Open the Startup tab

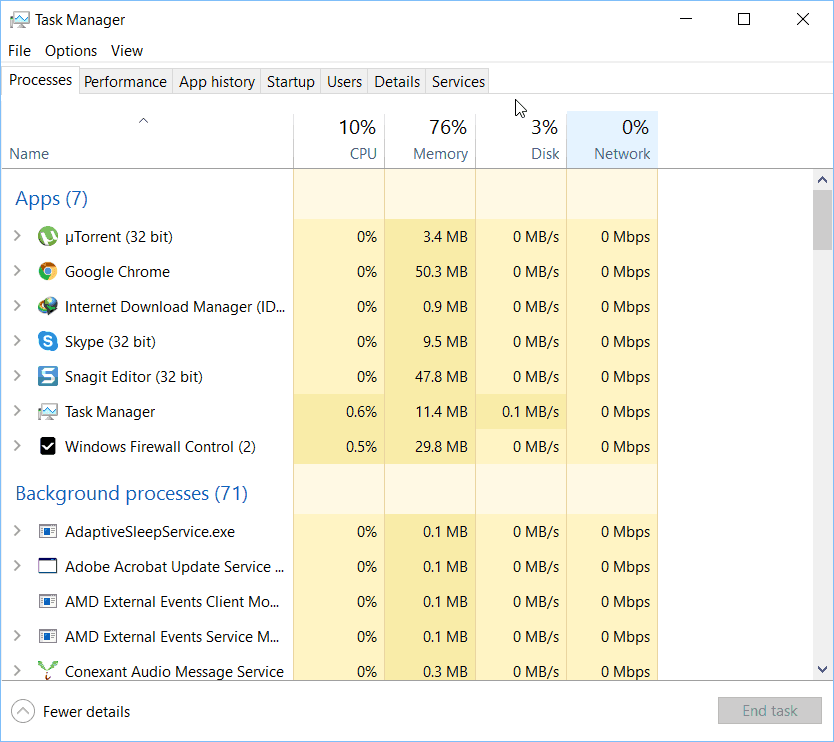(290, 82)
